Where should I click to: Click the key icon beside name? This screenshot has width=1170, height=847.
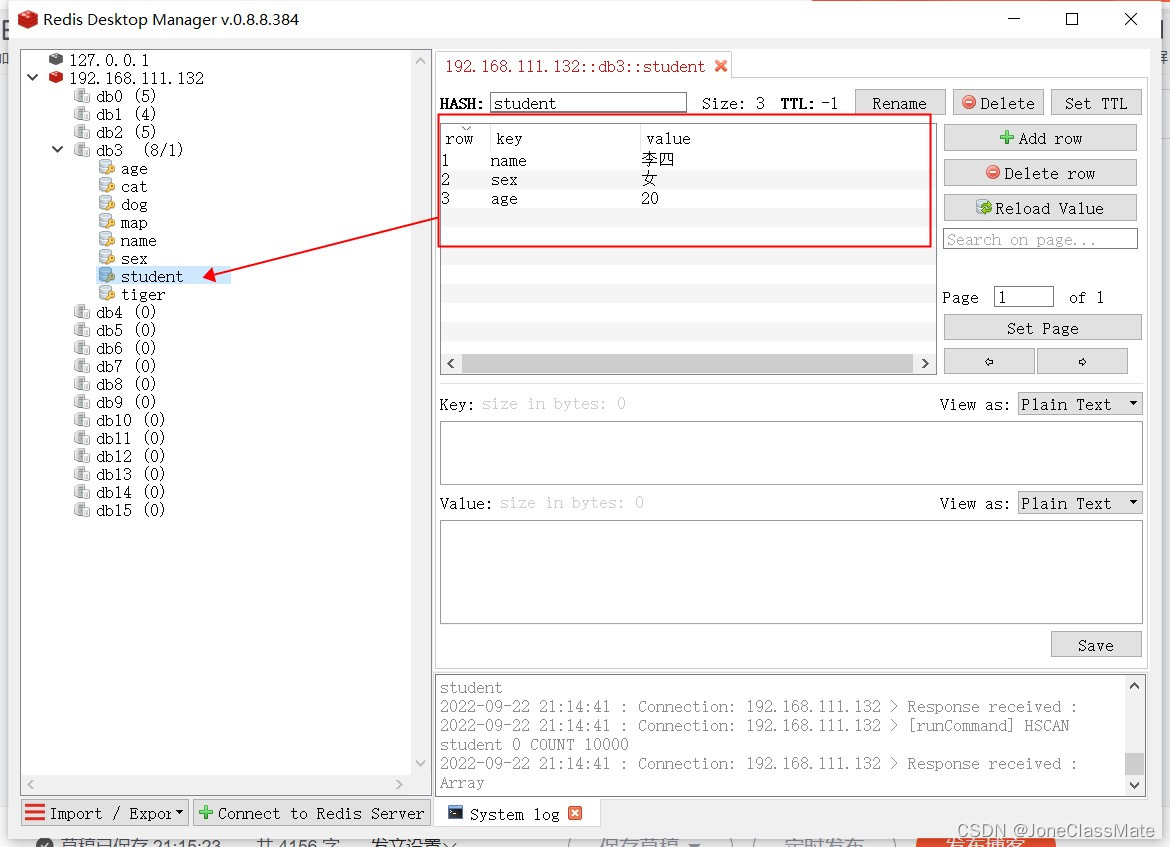point(107,240)
